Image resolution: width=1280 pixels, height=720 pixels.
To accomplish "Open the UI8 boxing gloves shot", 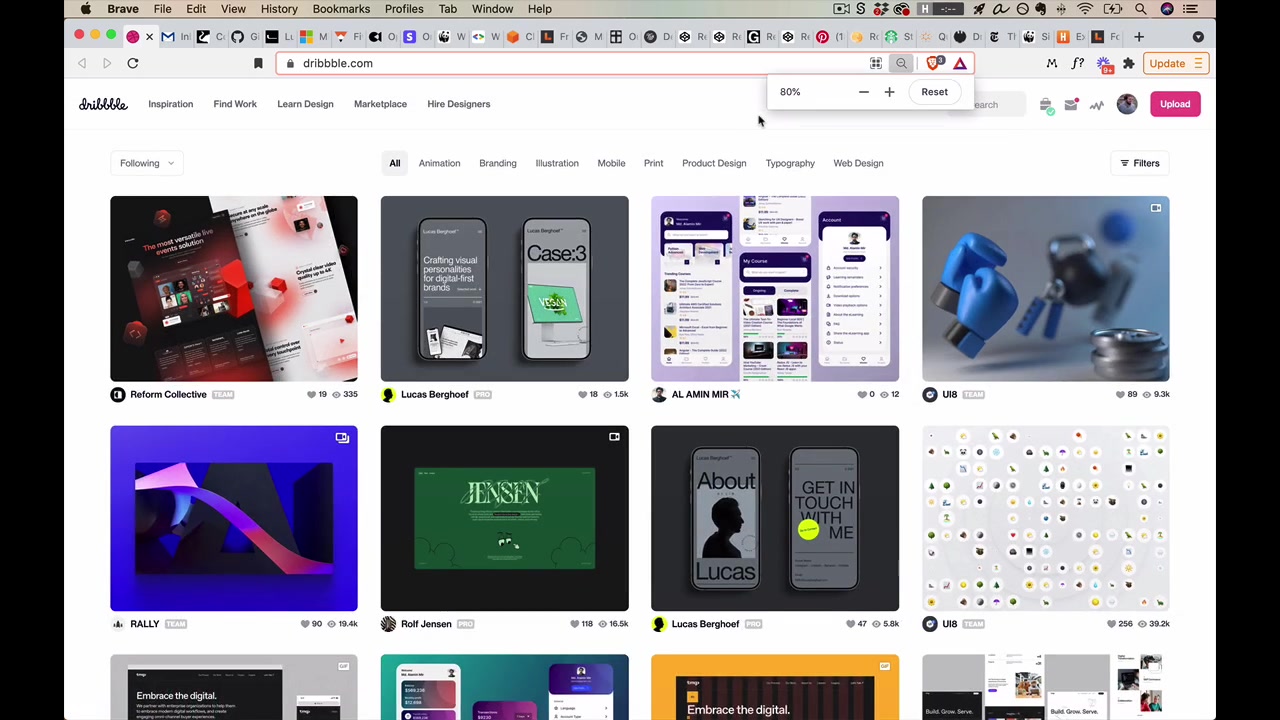I will tap(1046, 289).
